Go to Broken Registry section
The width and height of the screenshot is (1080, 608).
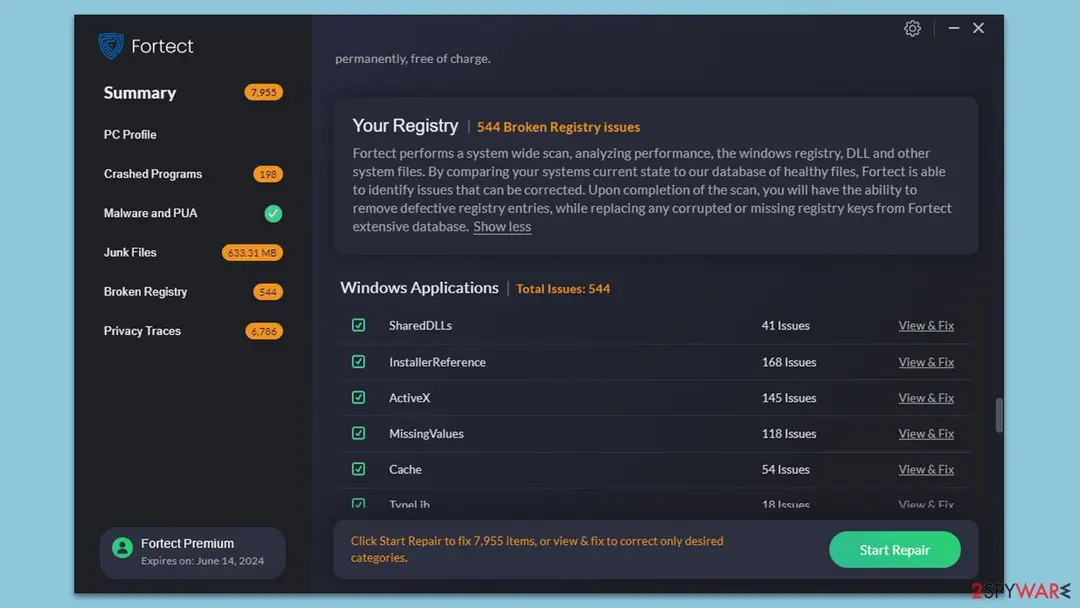click(x=145, y=292)
